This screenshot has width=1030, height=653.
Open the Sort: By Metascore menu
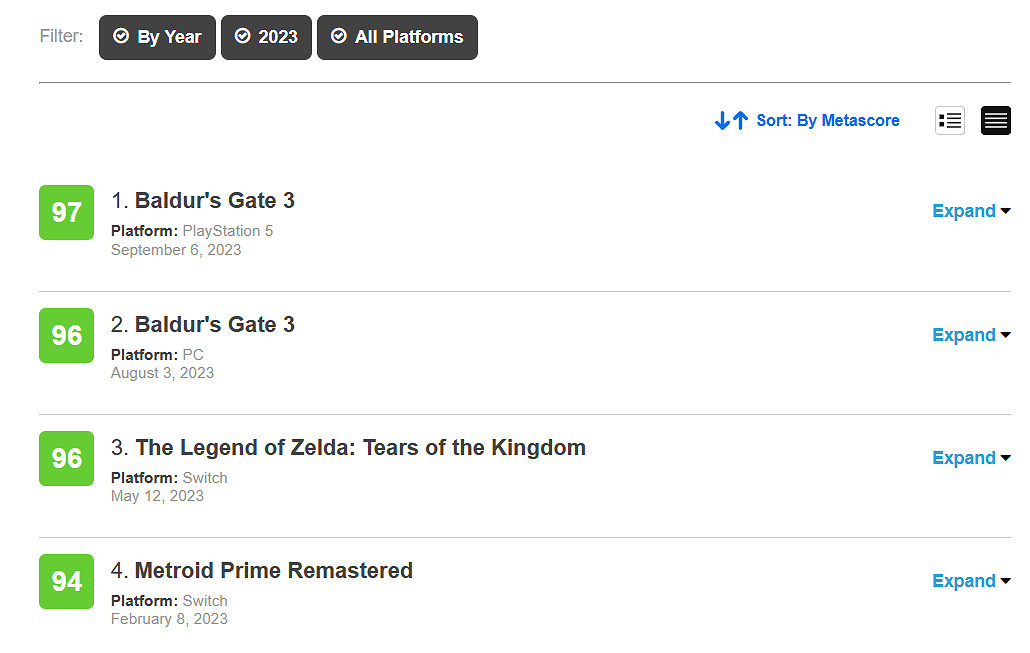(x=827, y=121)
